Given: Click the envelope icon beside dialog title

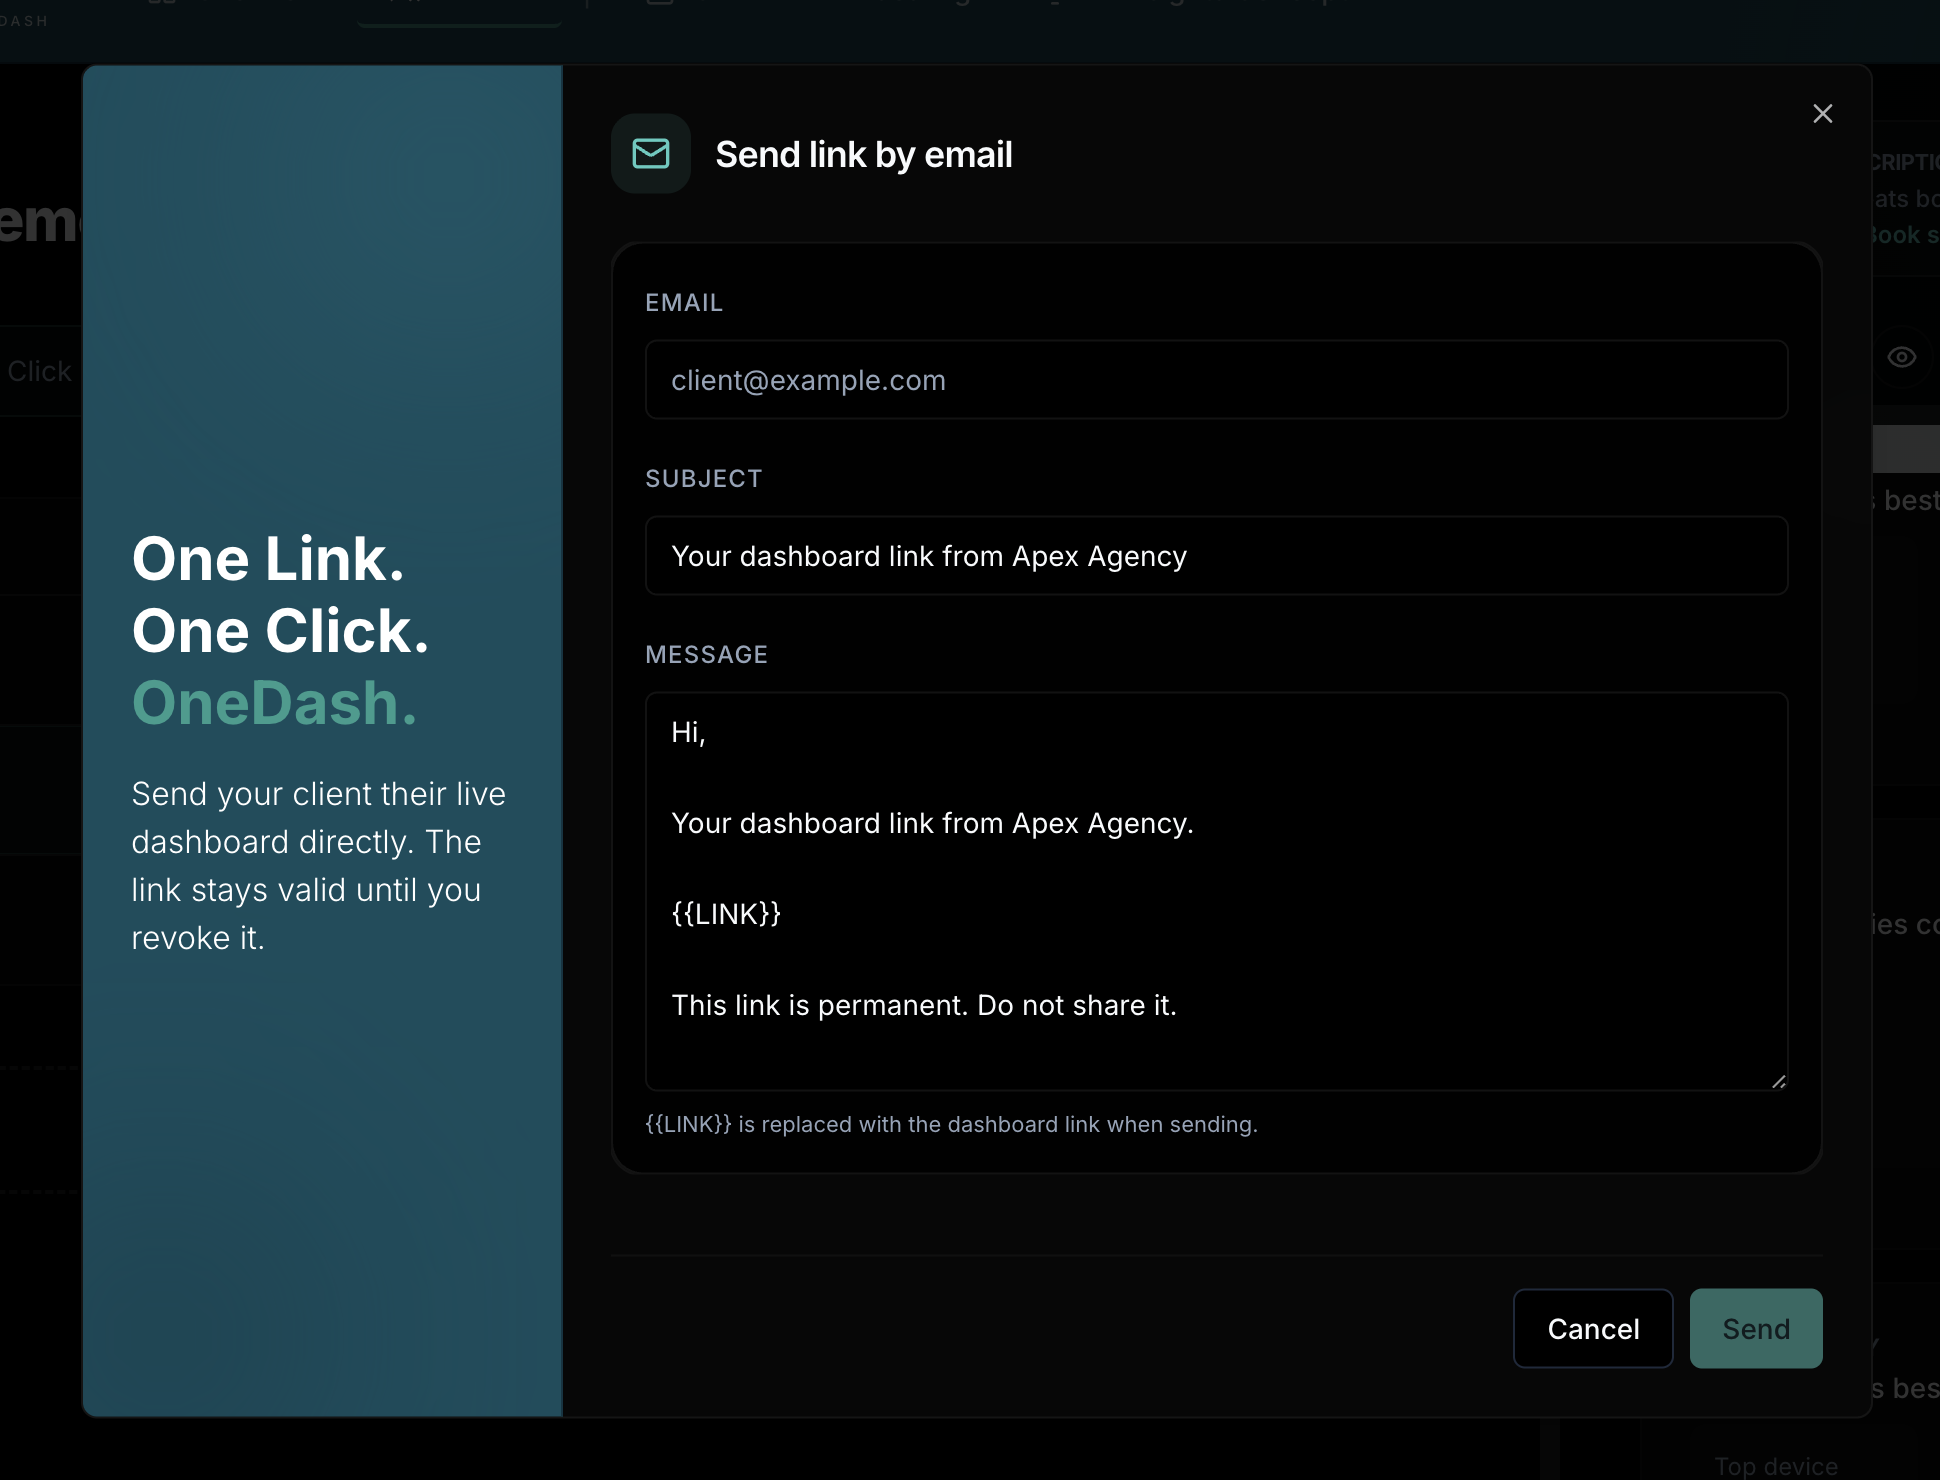Looking at the screenshot, I should pos(651,154).
